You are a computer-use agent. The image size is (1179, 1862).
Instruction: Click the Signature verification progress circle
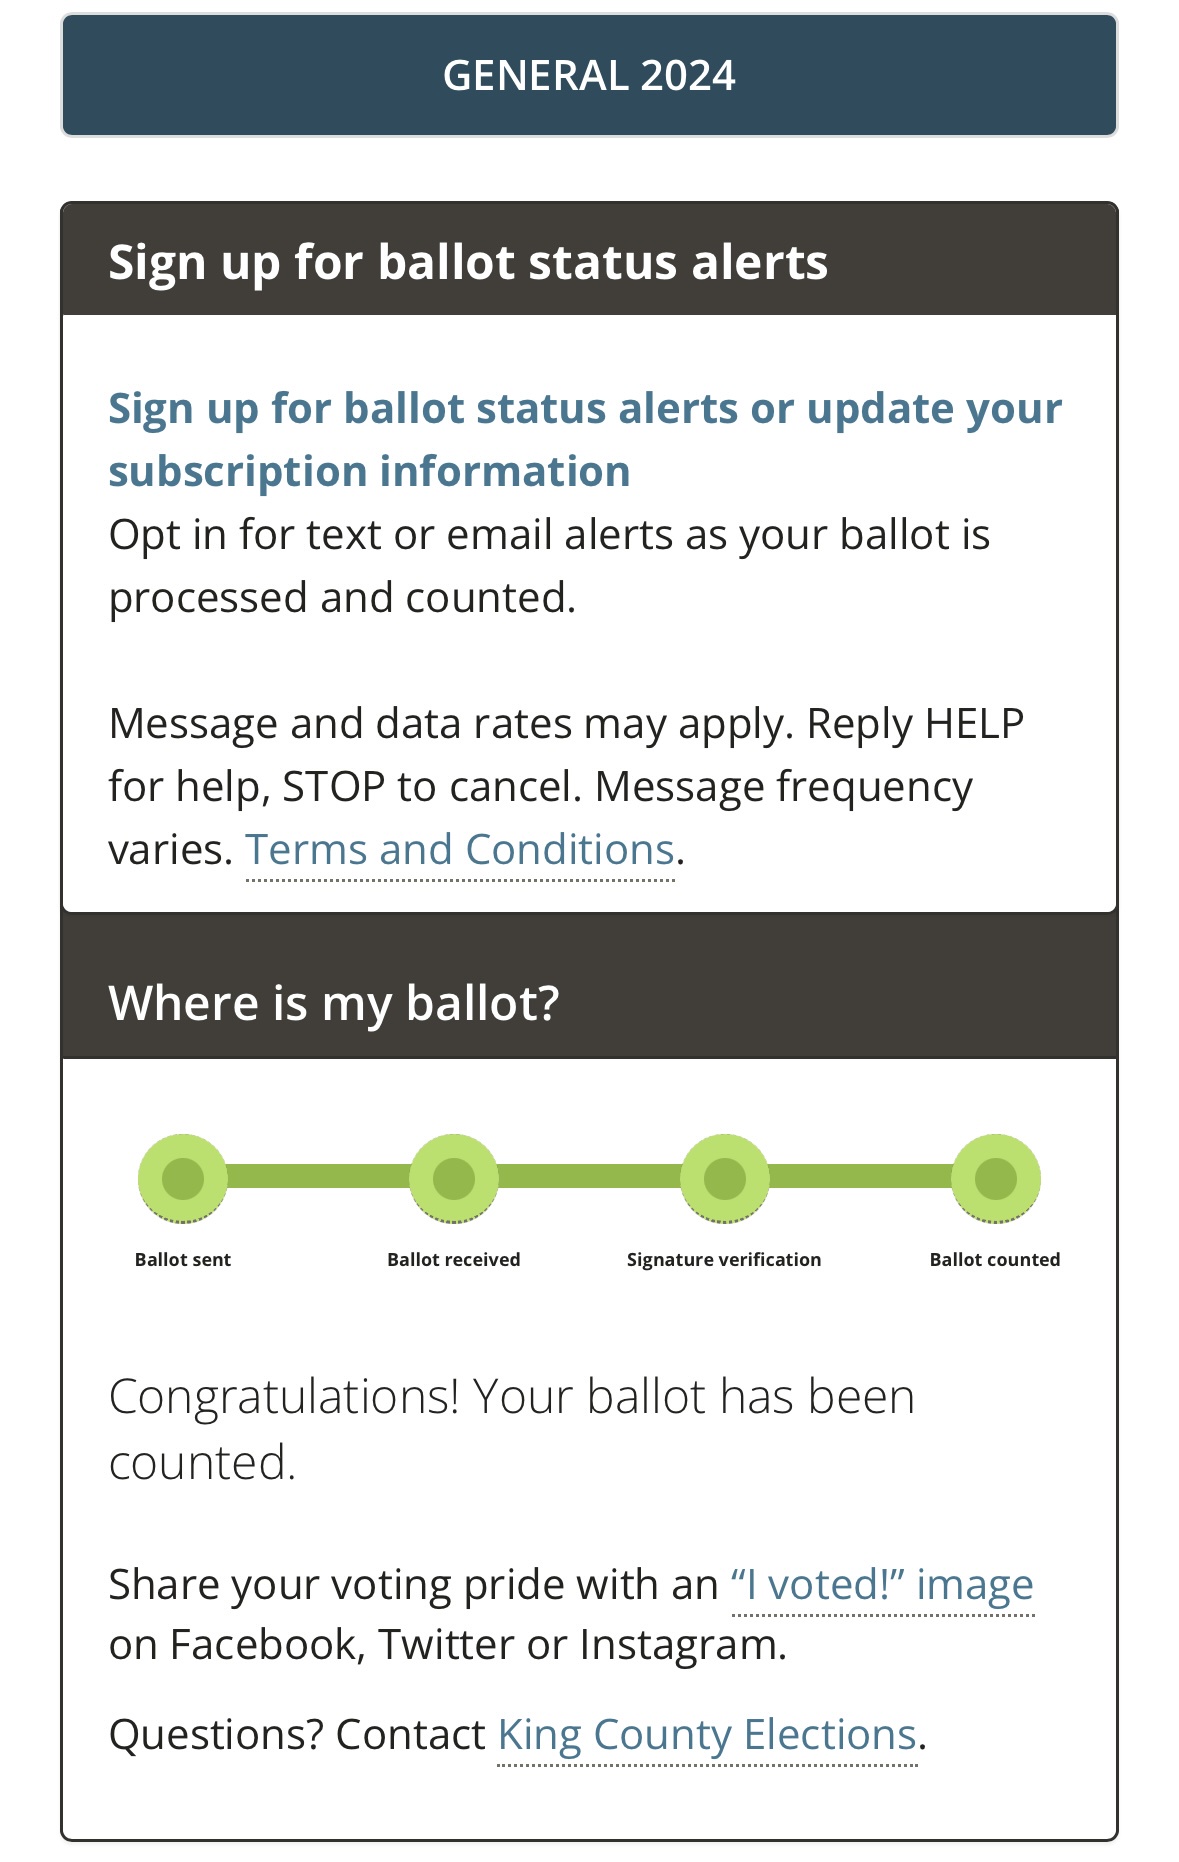point(725,1178)
